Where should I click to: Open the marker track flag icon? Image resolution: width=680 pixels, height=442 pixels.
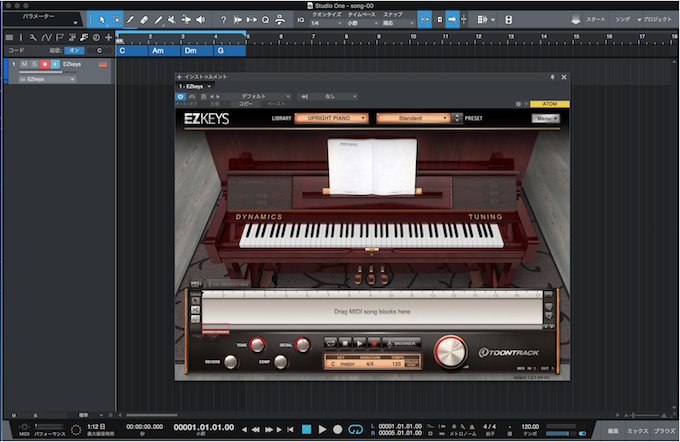coord(59,38)
